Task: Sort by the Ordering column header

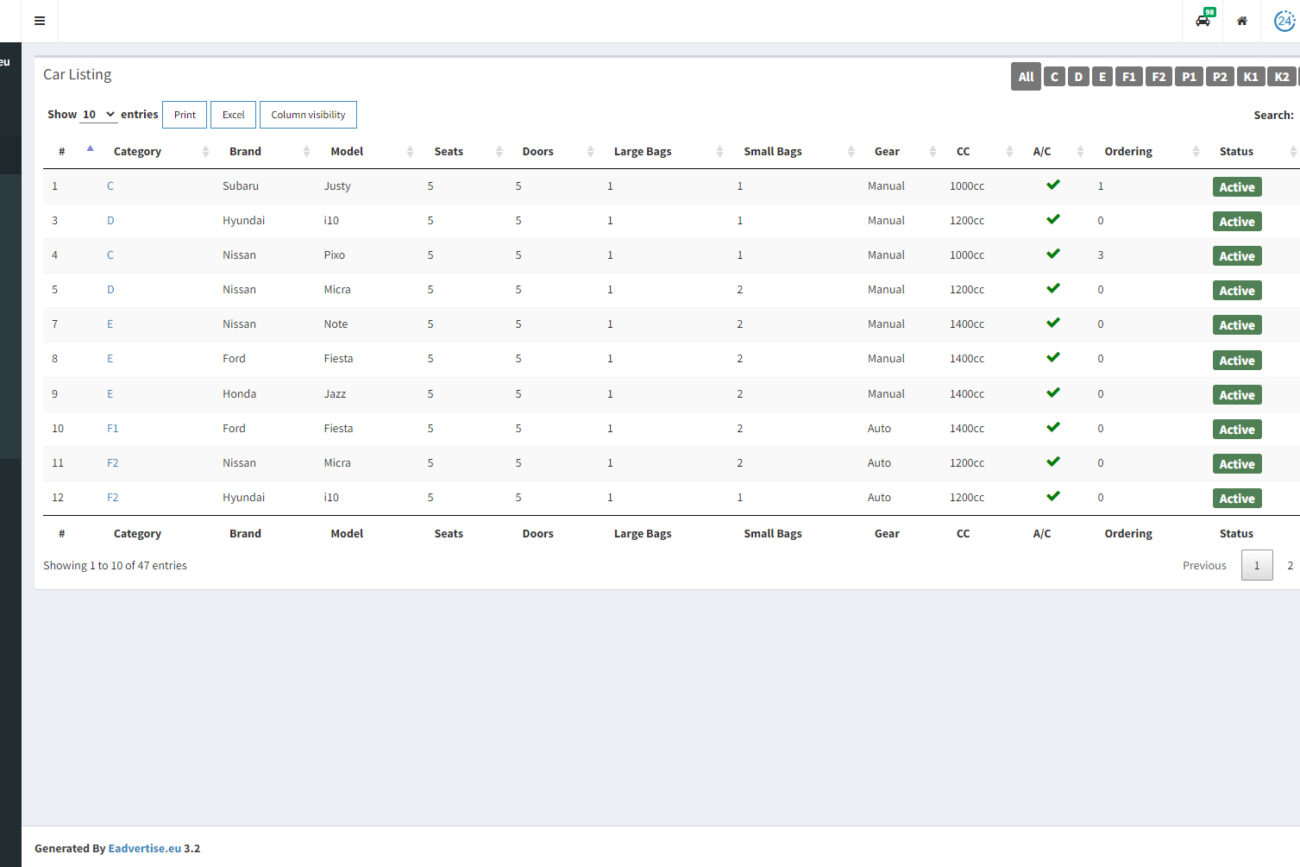Action: point(1128,152)
